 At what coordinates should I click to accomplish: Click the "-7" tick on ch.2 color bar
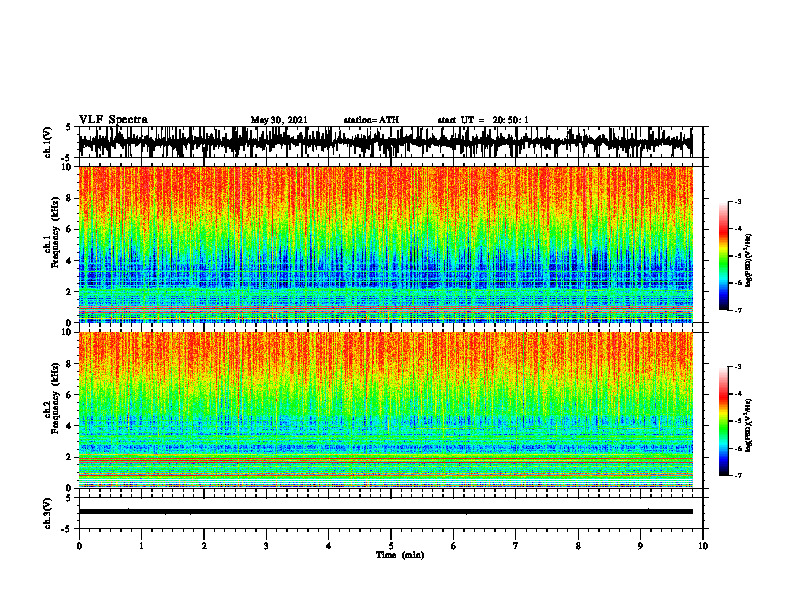pyautogui.click(x=738, y=475)
